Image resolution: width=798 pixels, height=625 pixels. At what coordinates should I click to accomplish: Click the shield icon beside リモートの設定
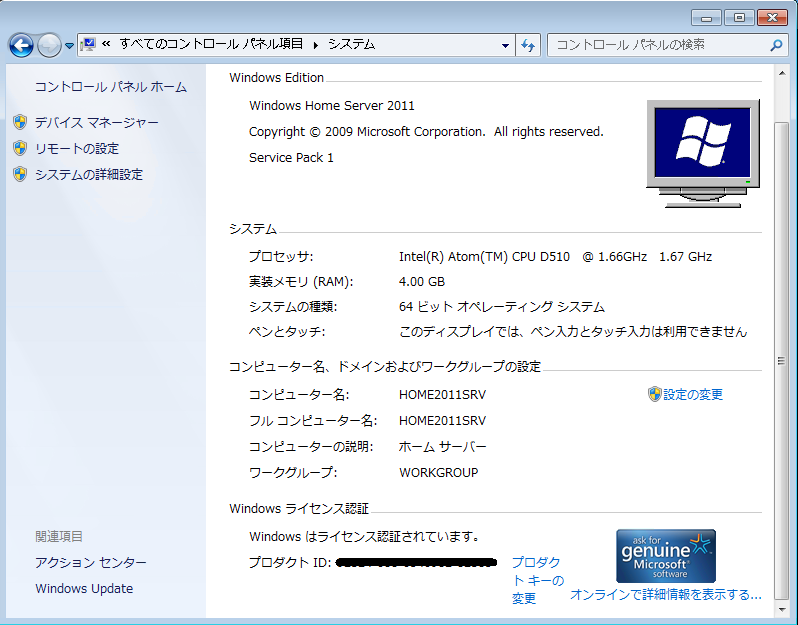[19, 148]
